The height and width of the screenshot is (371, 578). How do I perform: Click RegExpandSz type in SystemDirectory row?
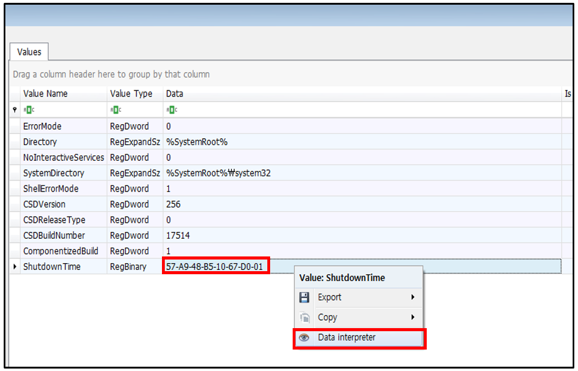tap(135, 173)
